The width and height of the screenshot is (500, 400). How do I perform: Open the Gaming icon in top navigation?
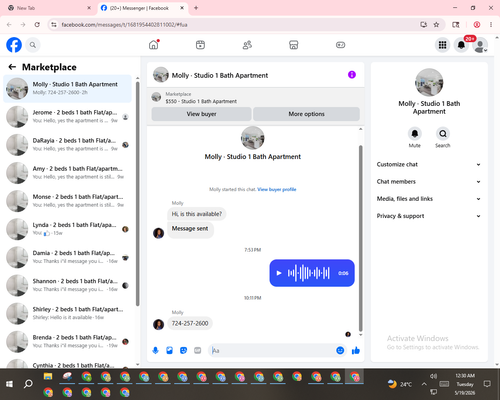[x=340, y=45]
